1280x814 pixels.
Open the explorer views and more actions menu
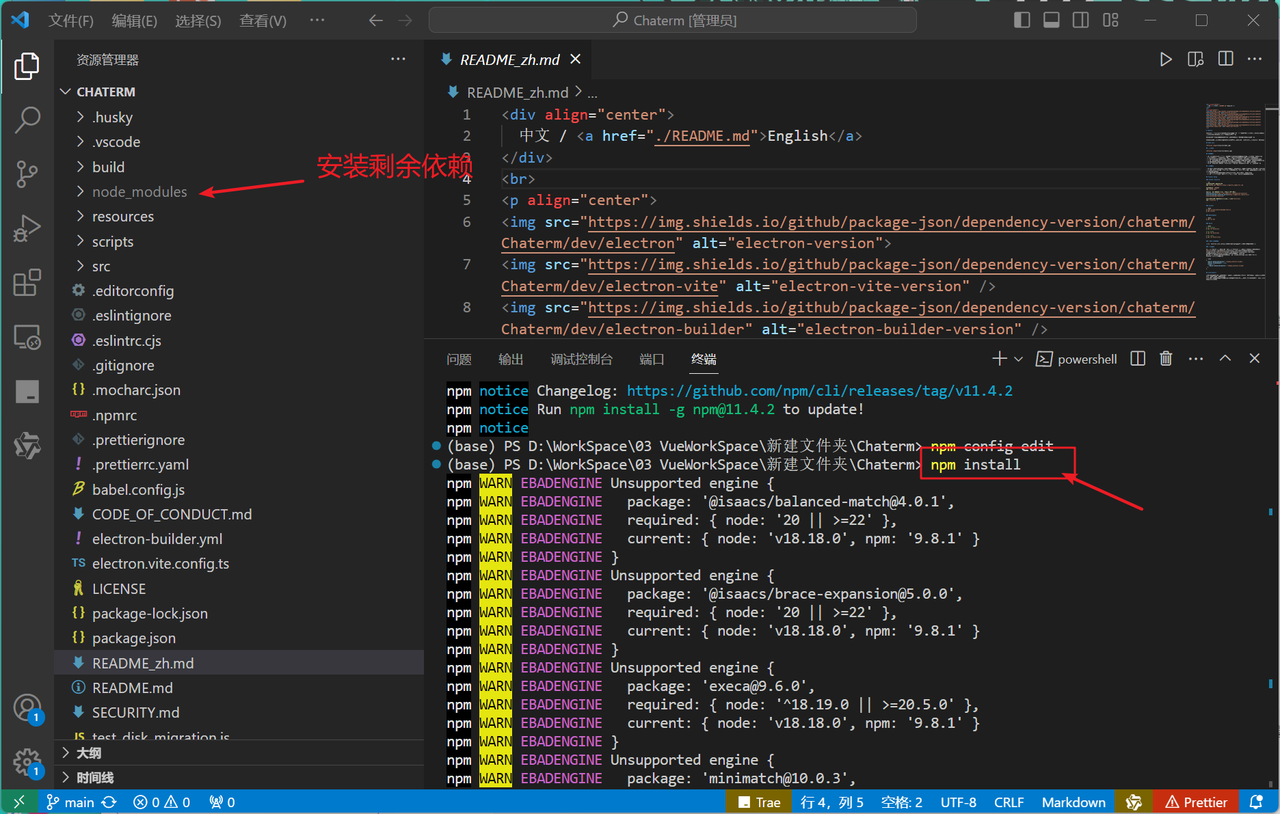click(398, 60)
